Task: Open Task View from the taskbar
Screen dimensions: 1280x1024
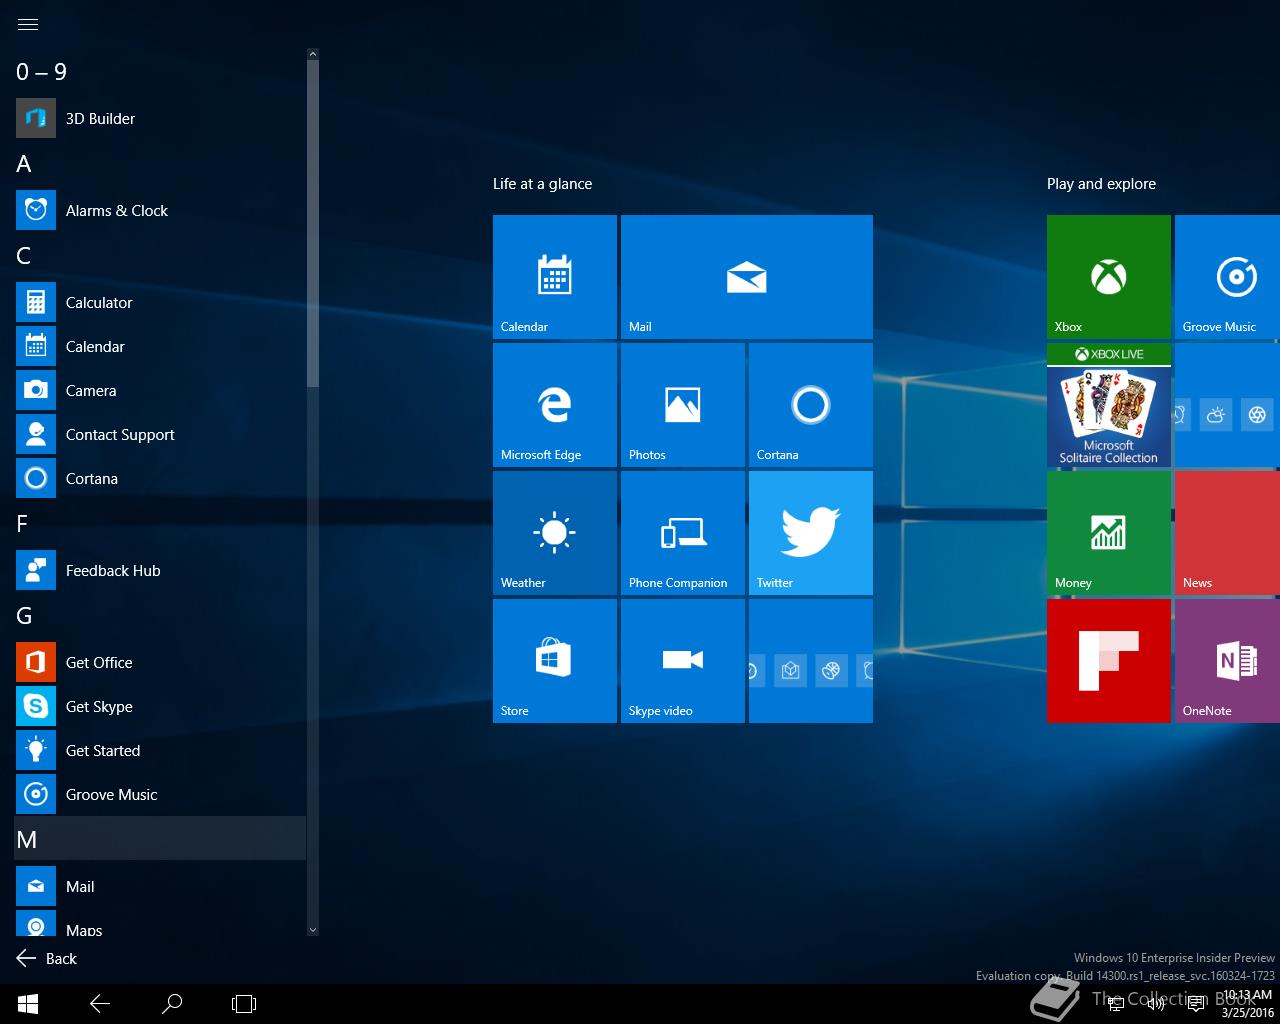Action: (244, 1003)
